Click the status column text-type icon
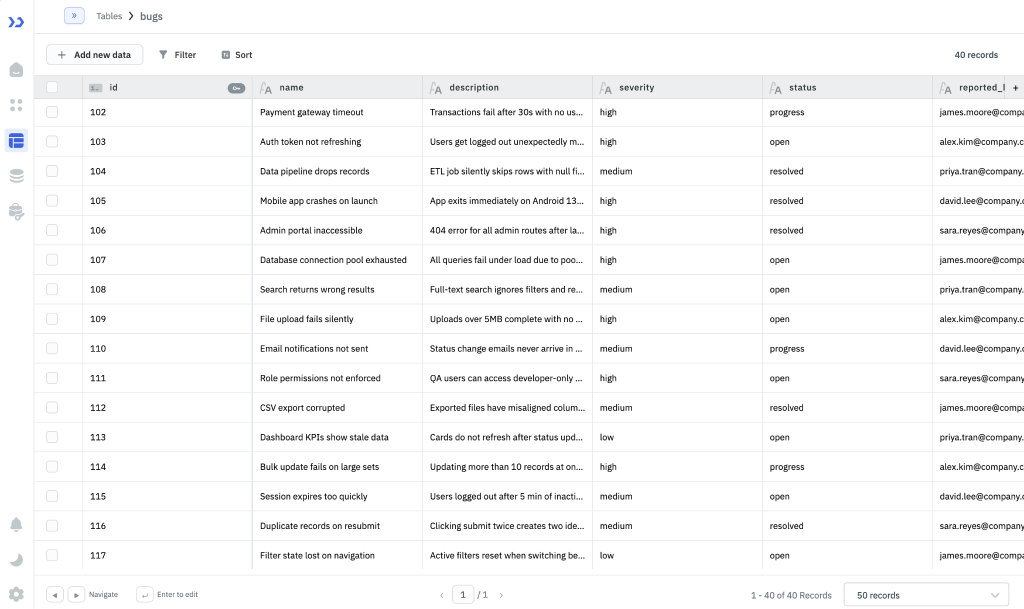The image size is (1024, 609). point(775,88)
